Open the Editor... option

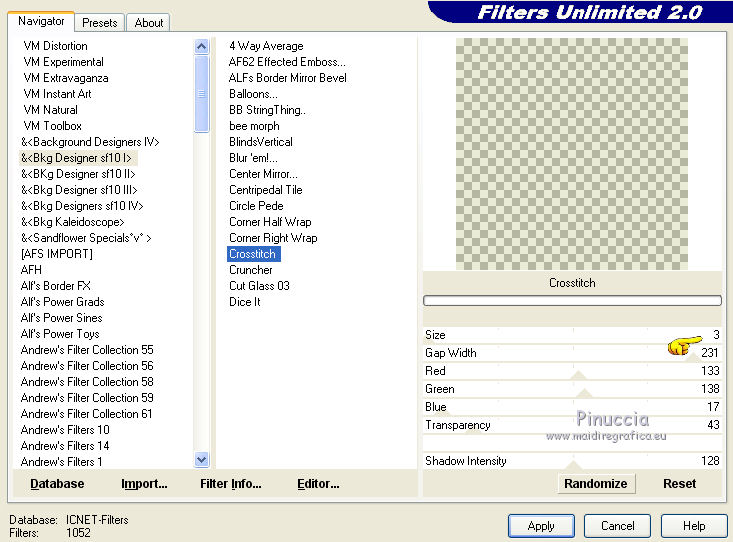[x=318, y=484]
